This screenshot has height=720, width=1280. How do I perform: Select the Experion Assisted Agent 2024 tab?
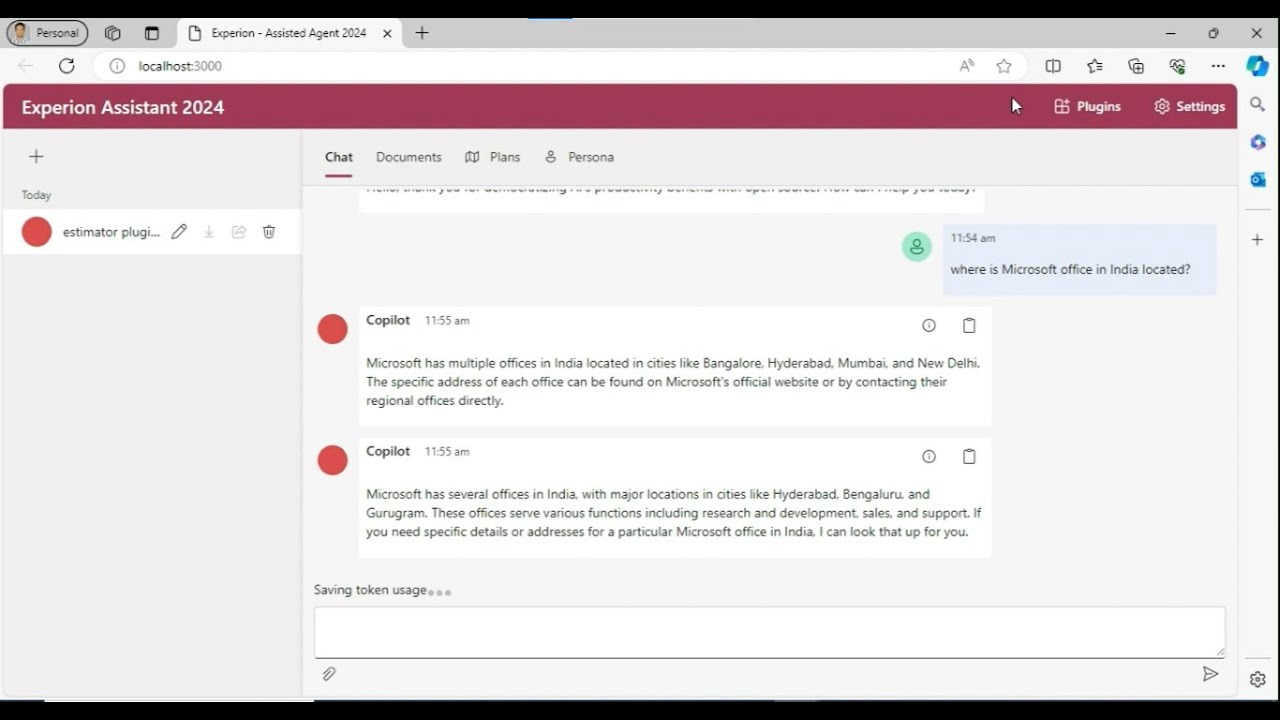pos(290,33)
